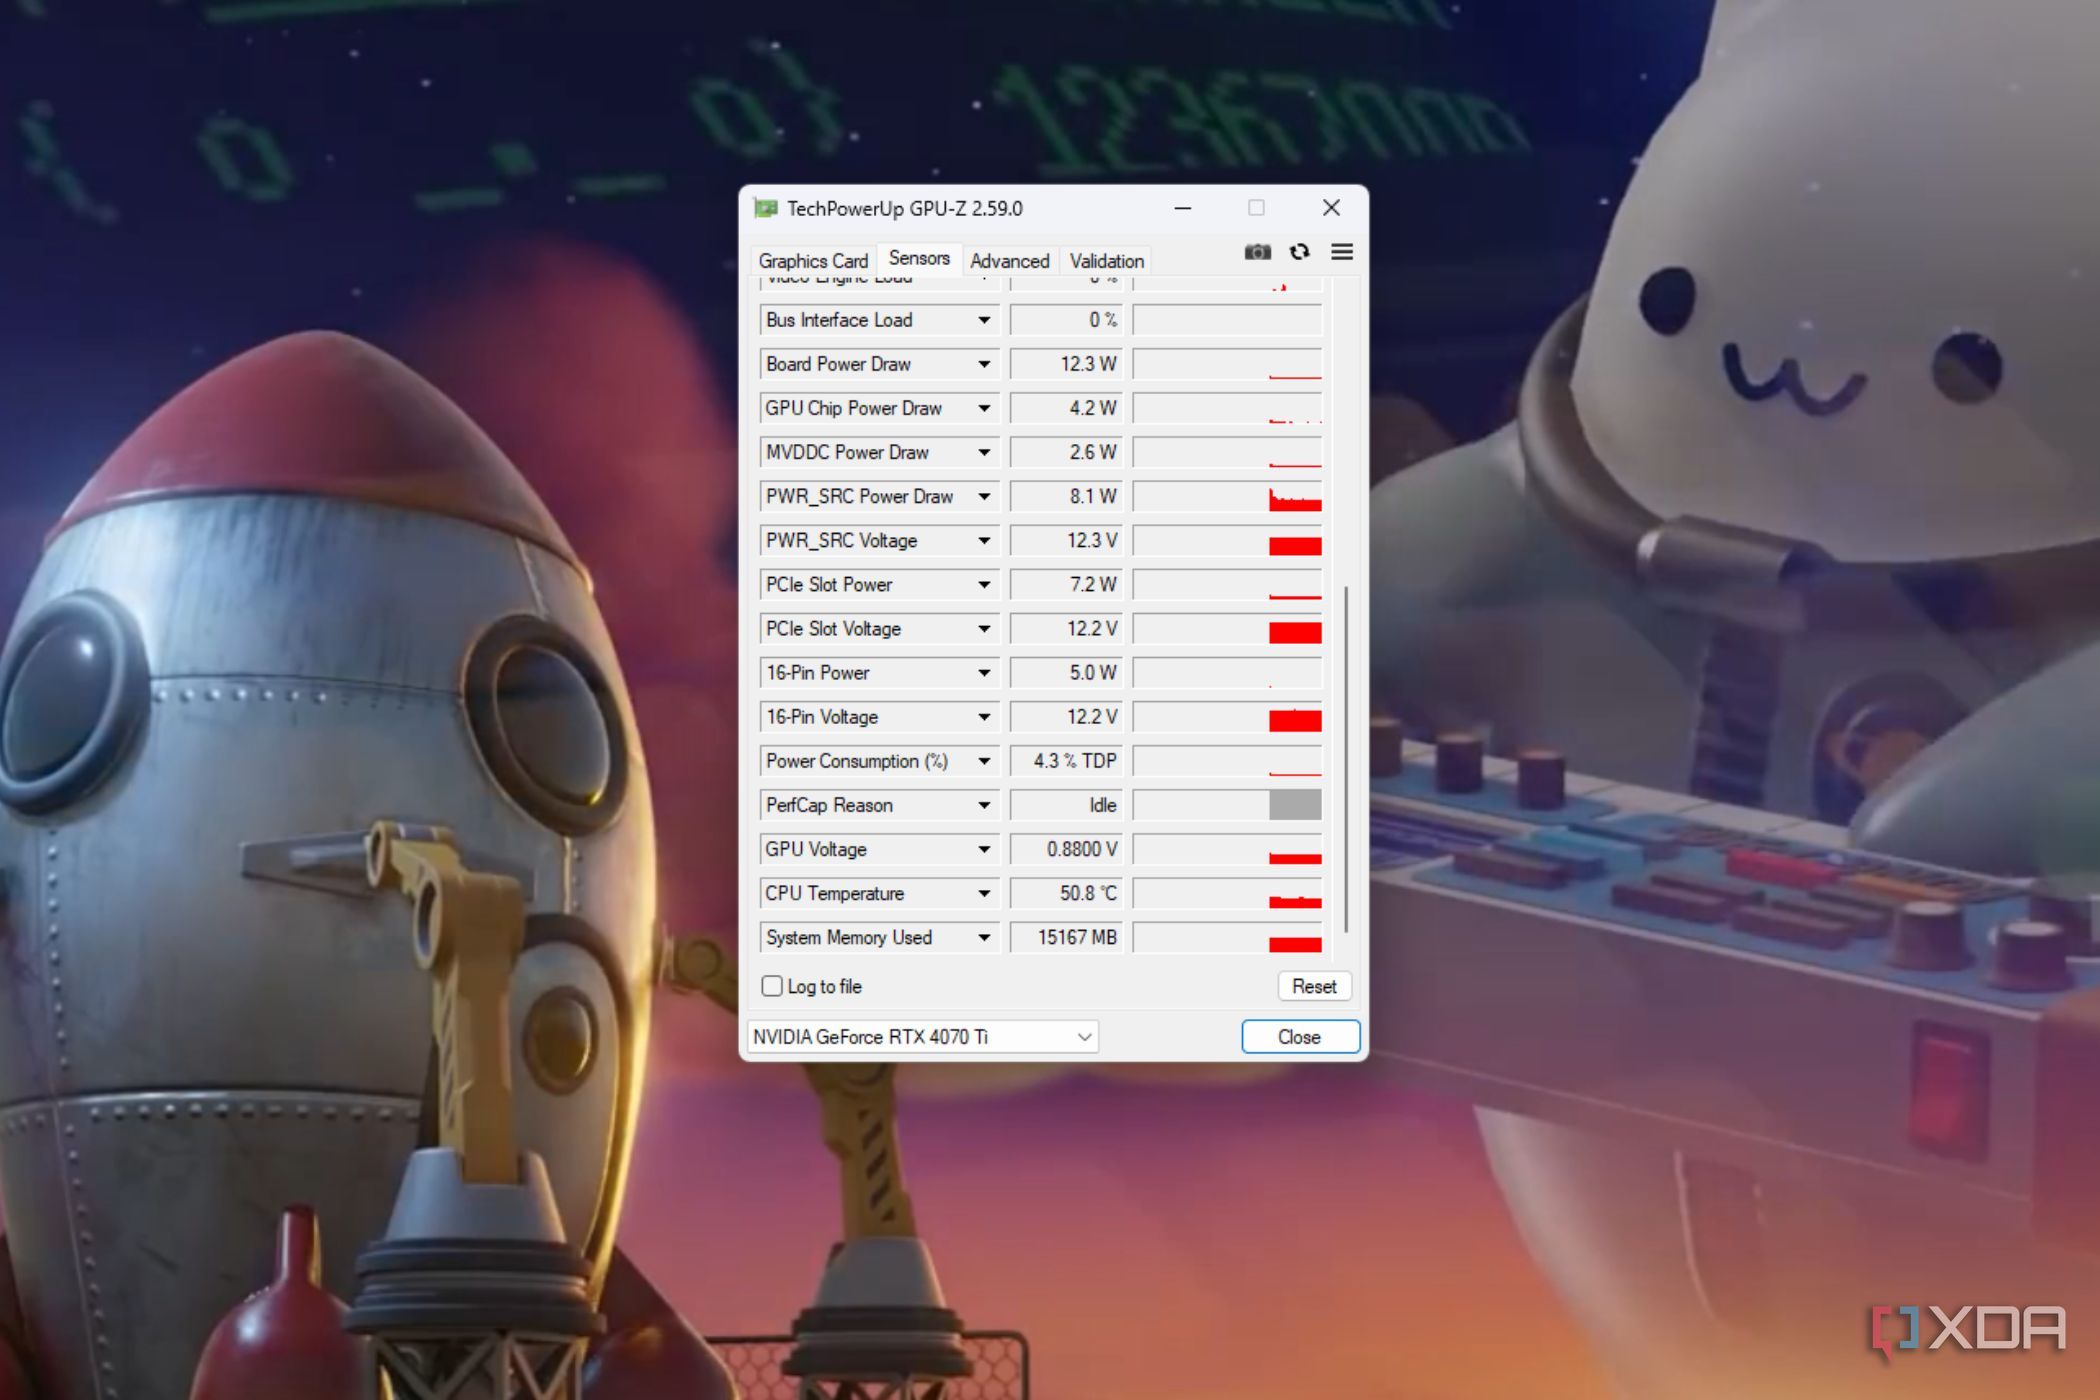Click the MVDDC Power Draw value 2.6 W

tap(1066, 452)
